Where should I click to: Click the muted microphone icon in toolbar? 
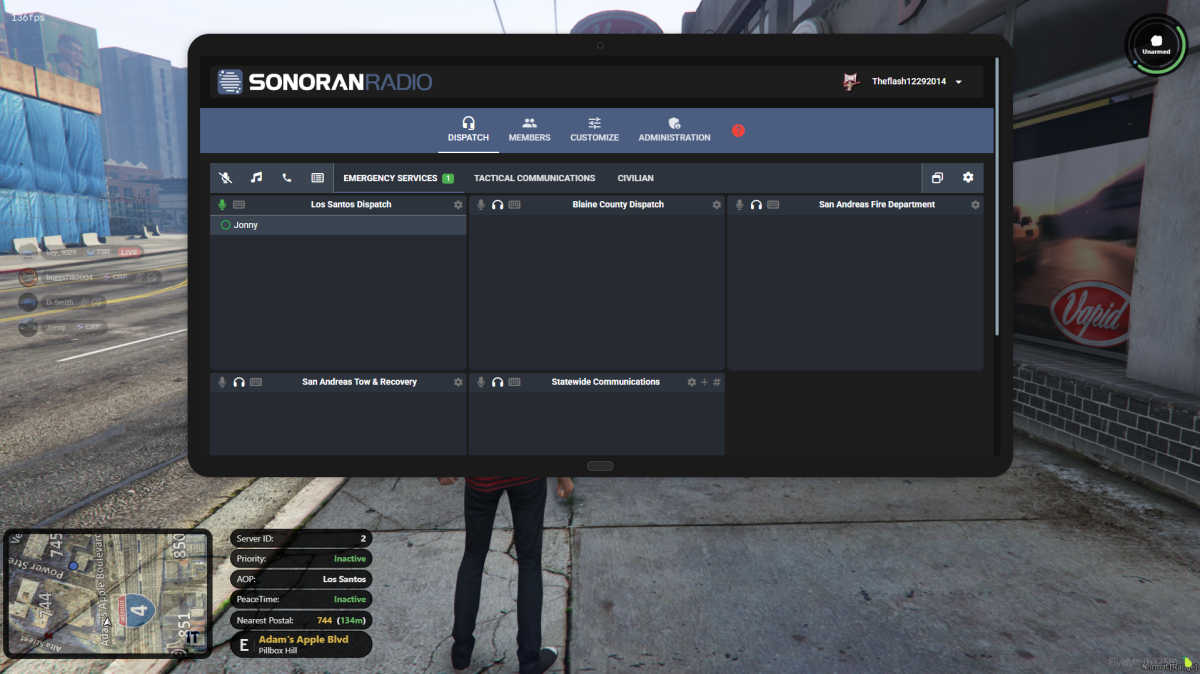pos(226,178)
